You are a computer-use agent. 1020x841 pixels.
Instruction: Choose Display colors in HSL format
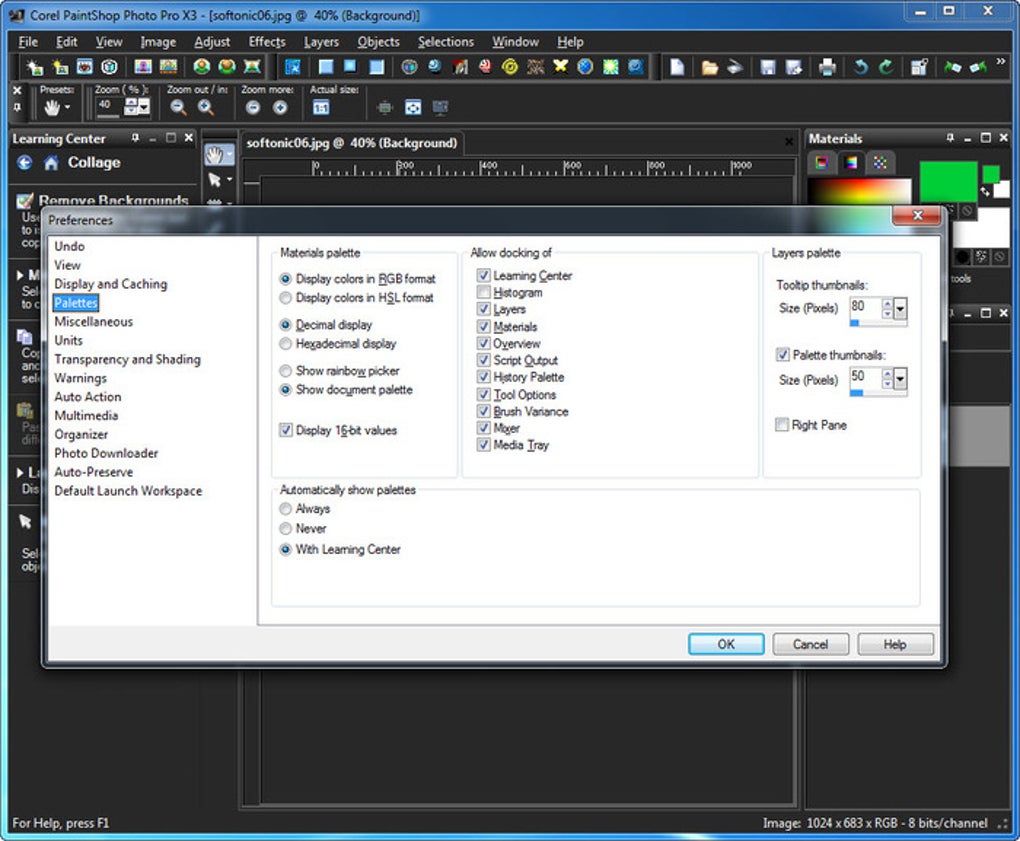286,298
